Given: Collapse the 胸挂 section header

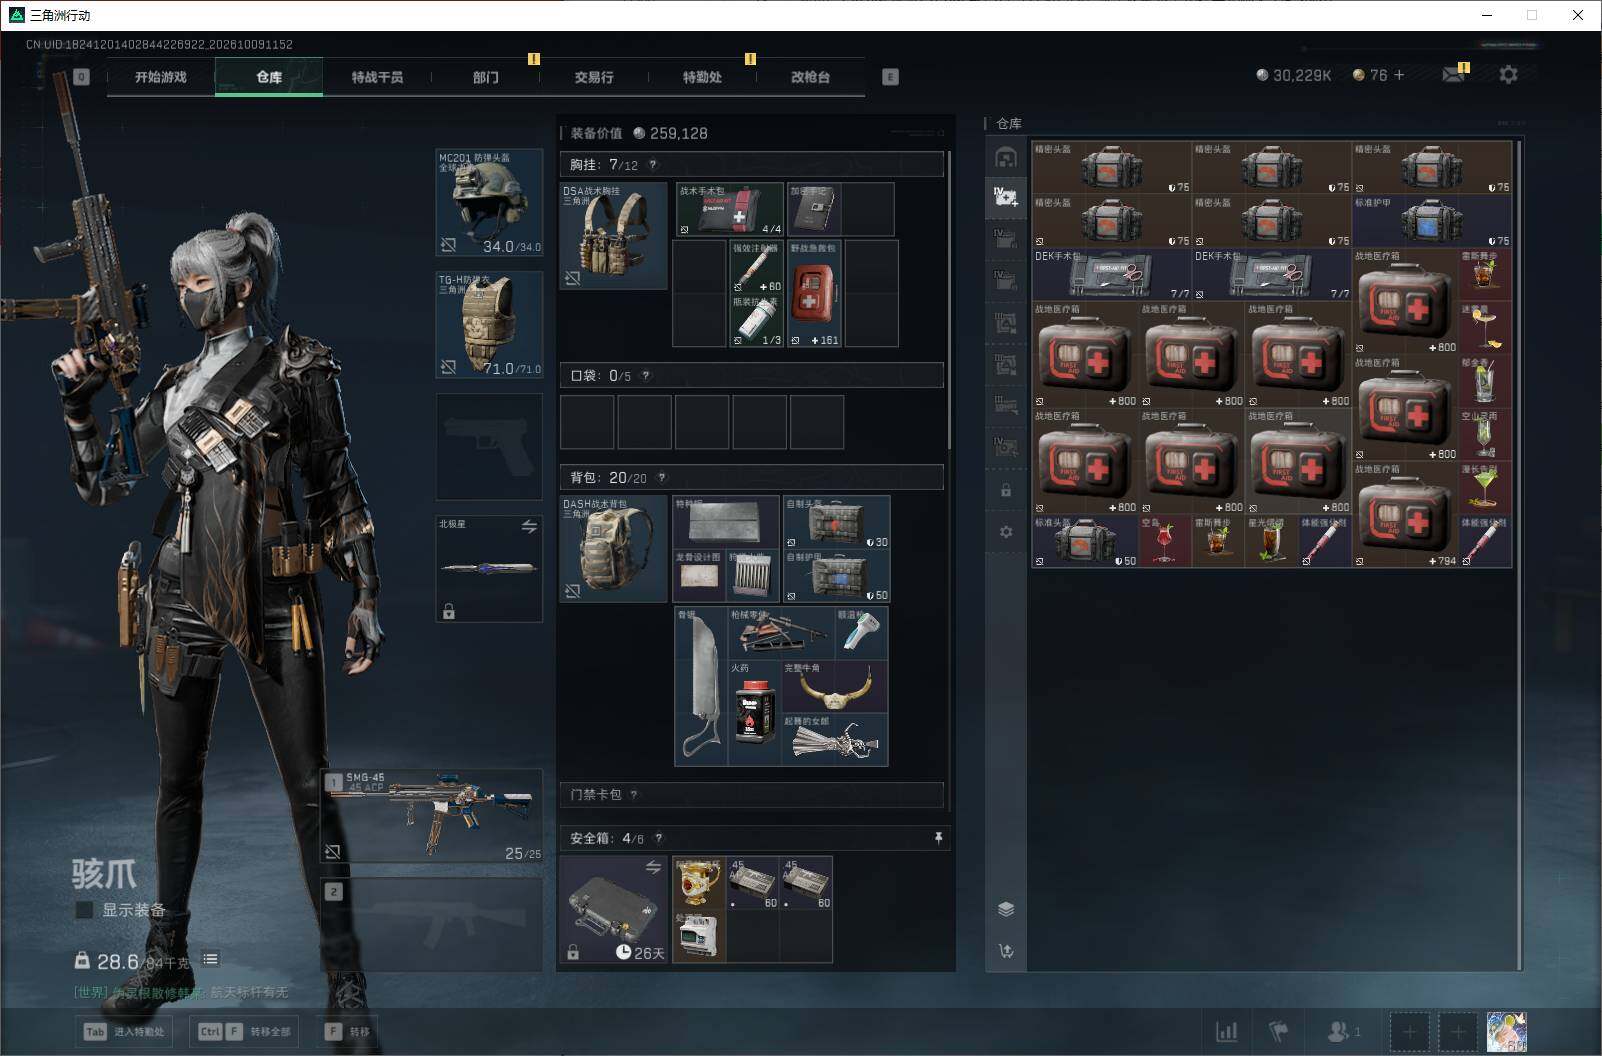Looking at the screenshot, I should point(751,164).
